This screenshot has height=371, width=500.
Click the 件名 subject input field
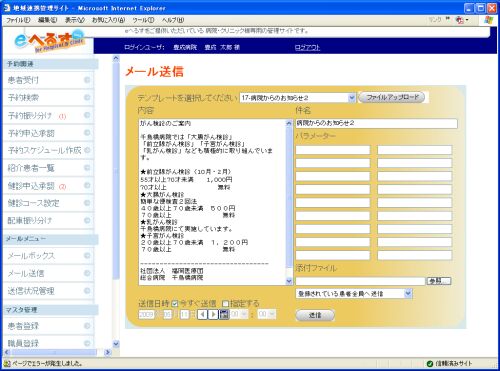(376, 123)
